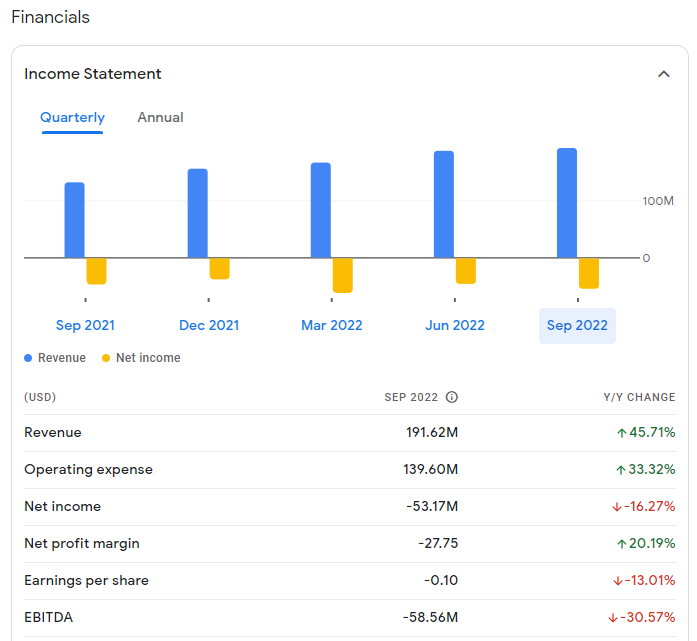Select the Sep 2021 quarter
This screenshot has width=697, height=641.
[x=85, y=325]
